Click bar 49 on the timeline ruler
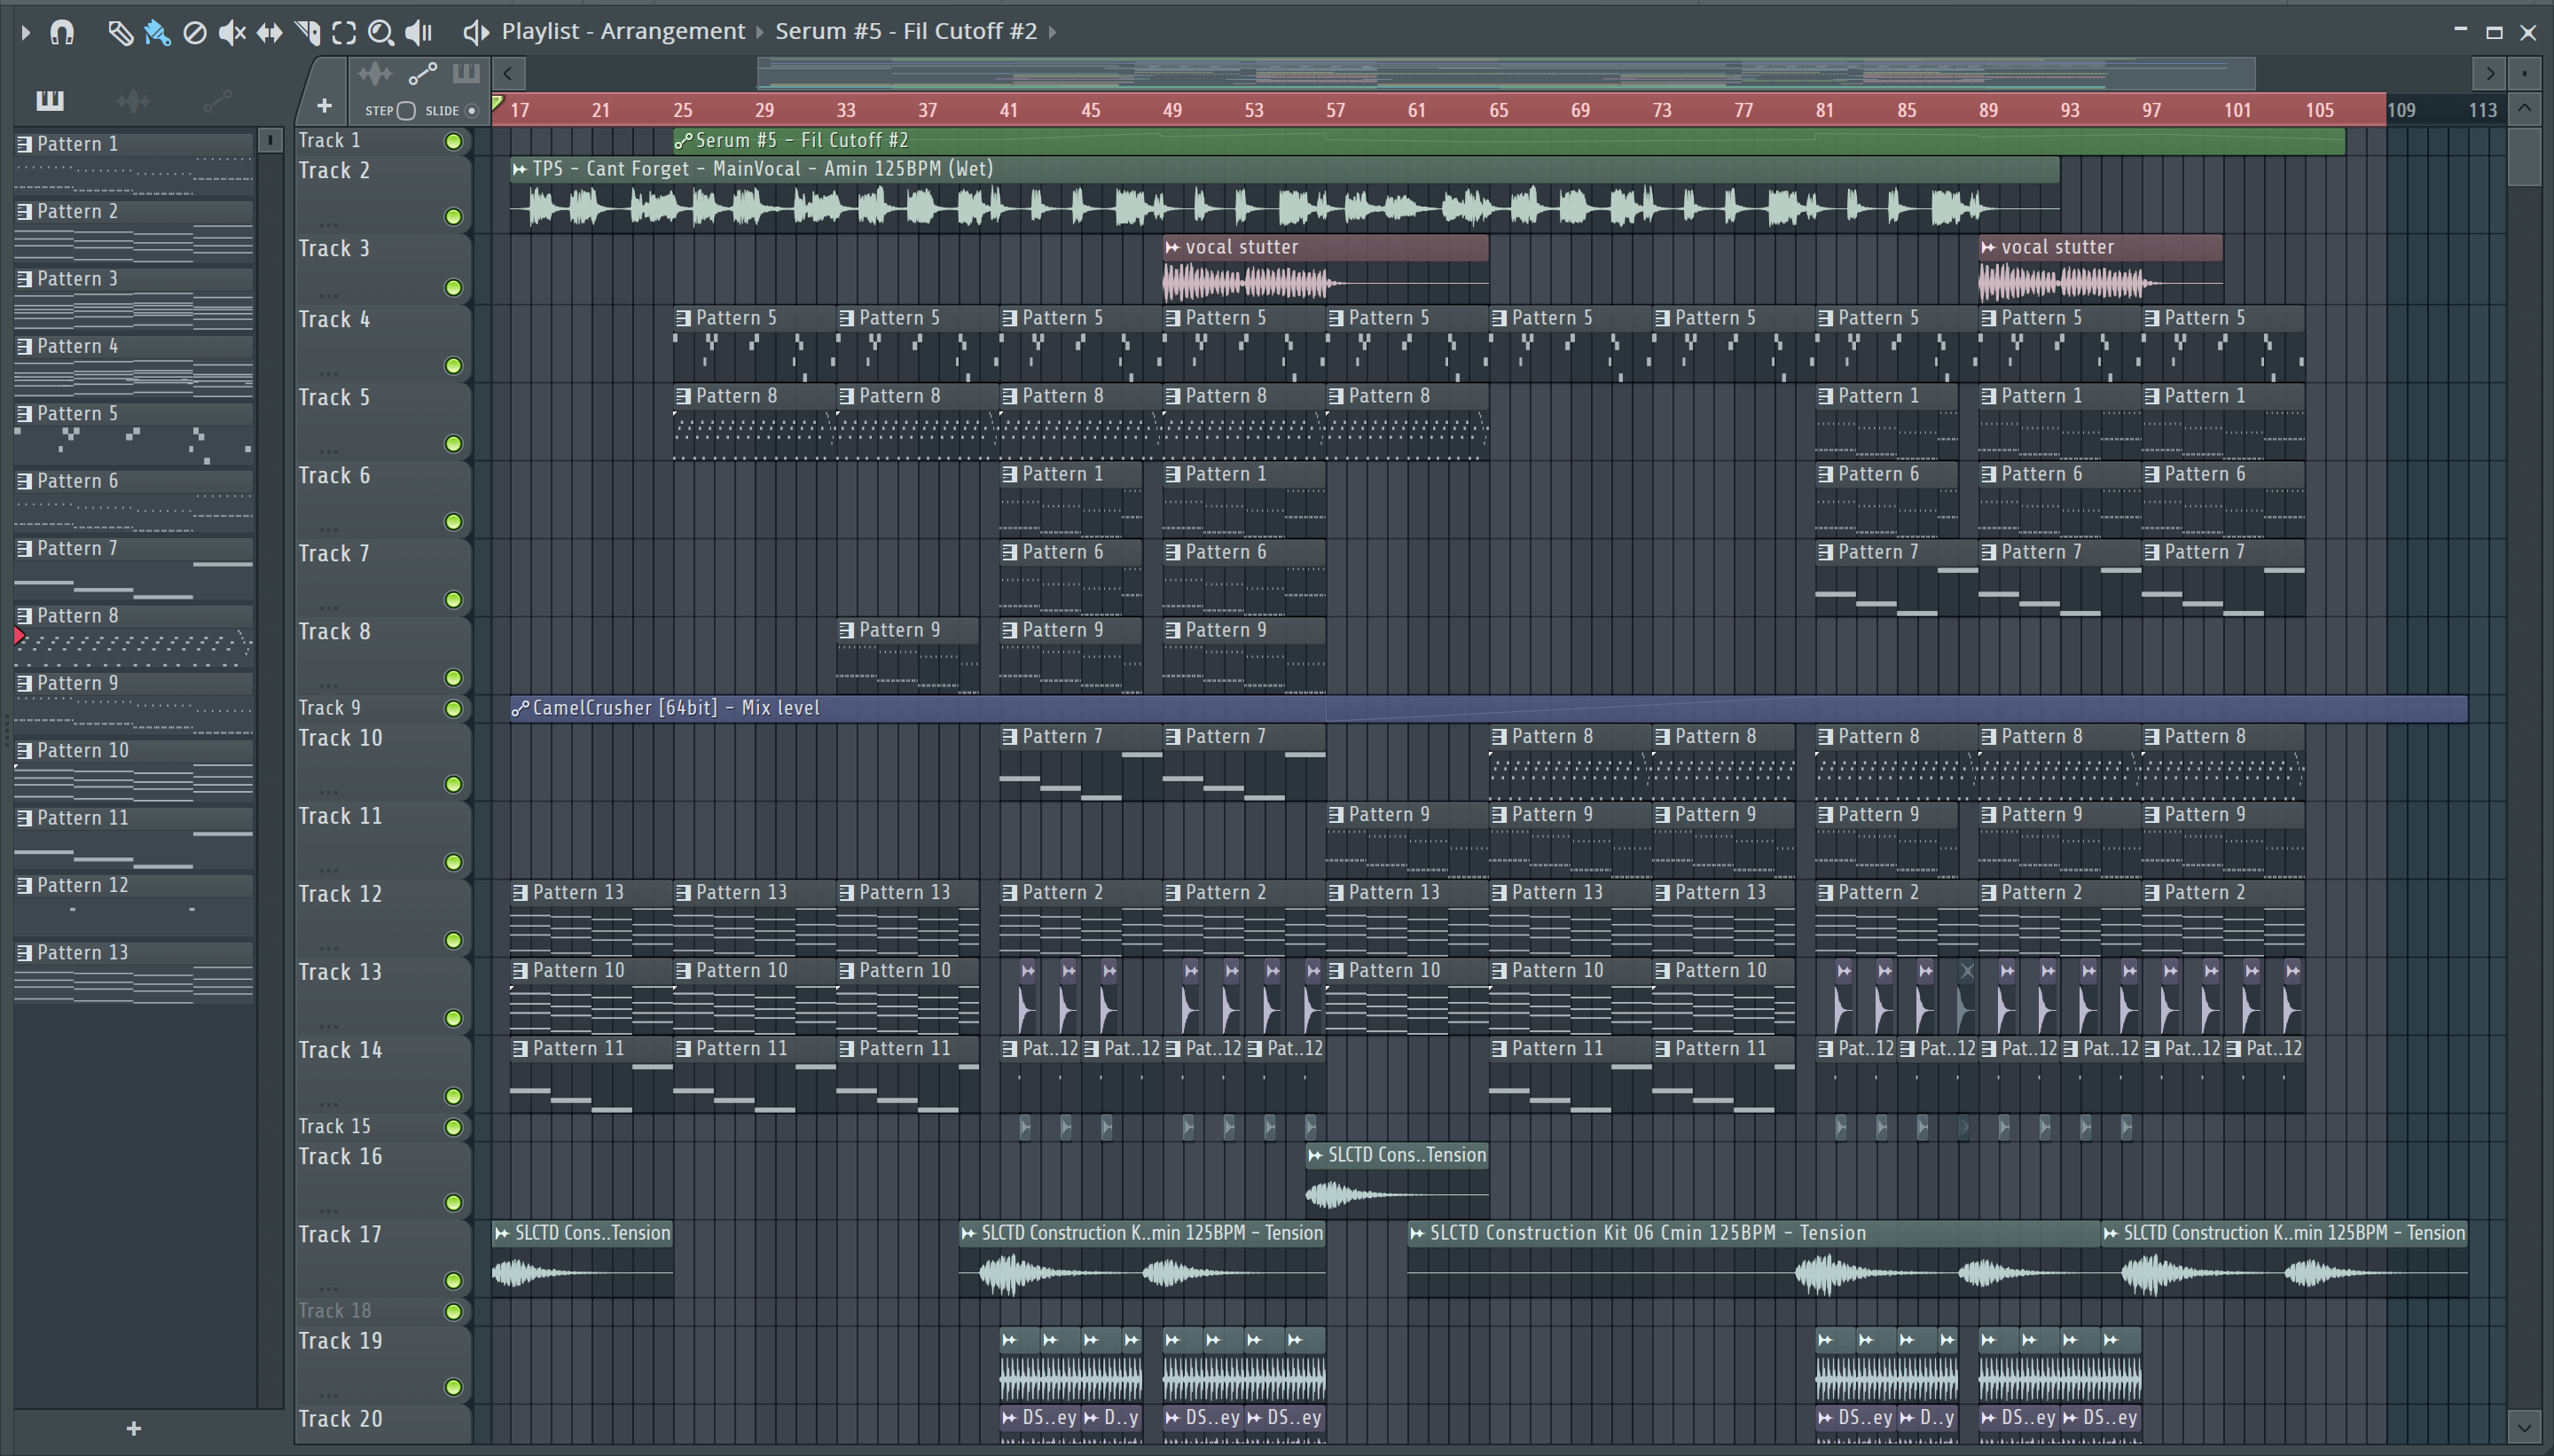Viewport: 2554px width, 1456px height. pos(1172,110)
